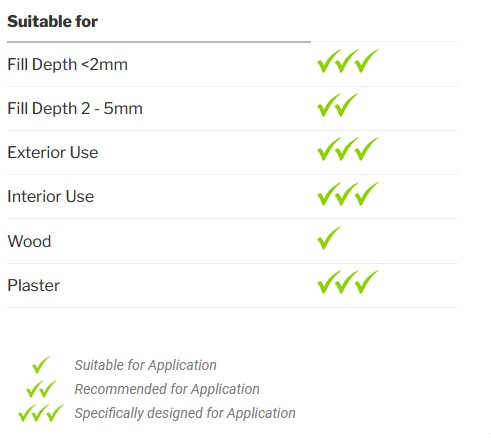Select the Suitable for heading

pyautogui.click(x=53, y=22)
